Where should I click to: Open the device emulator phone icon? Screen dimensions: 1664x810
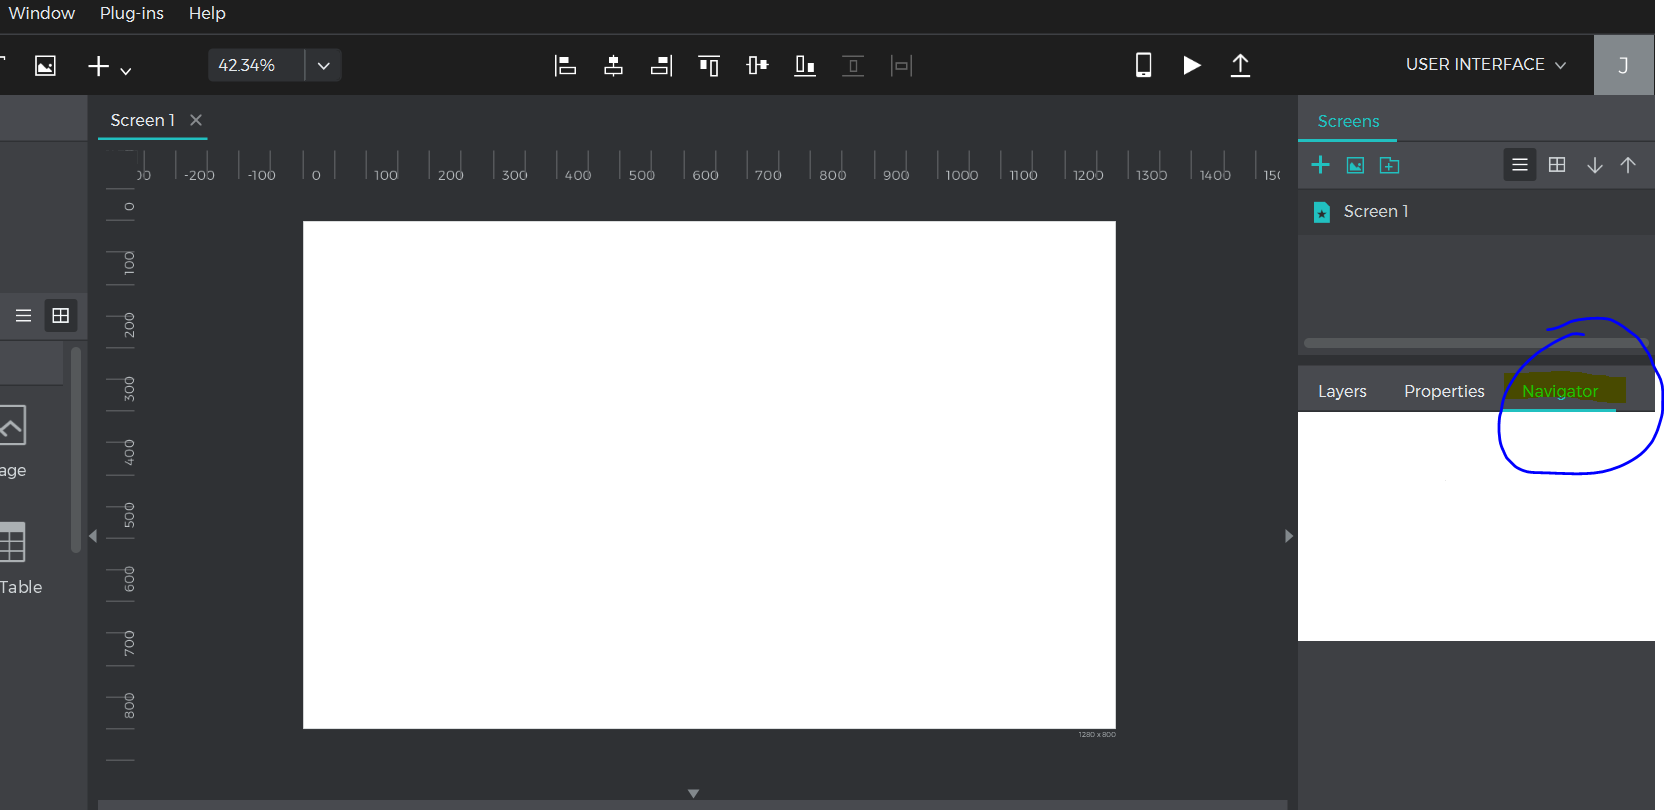(1143, 65)
